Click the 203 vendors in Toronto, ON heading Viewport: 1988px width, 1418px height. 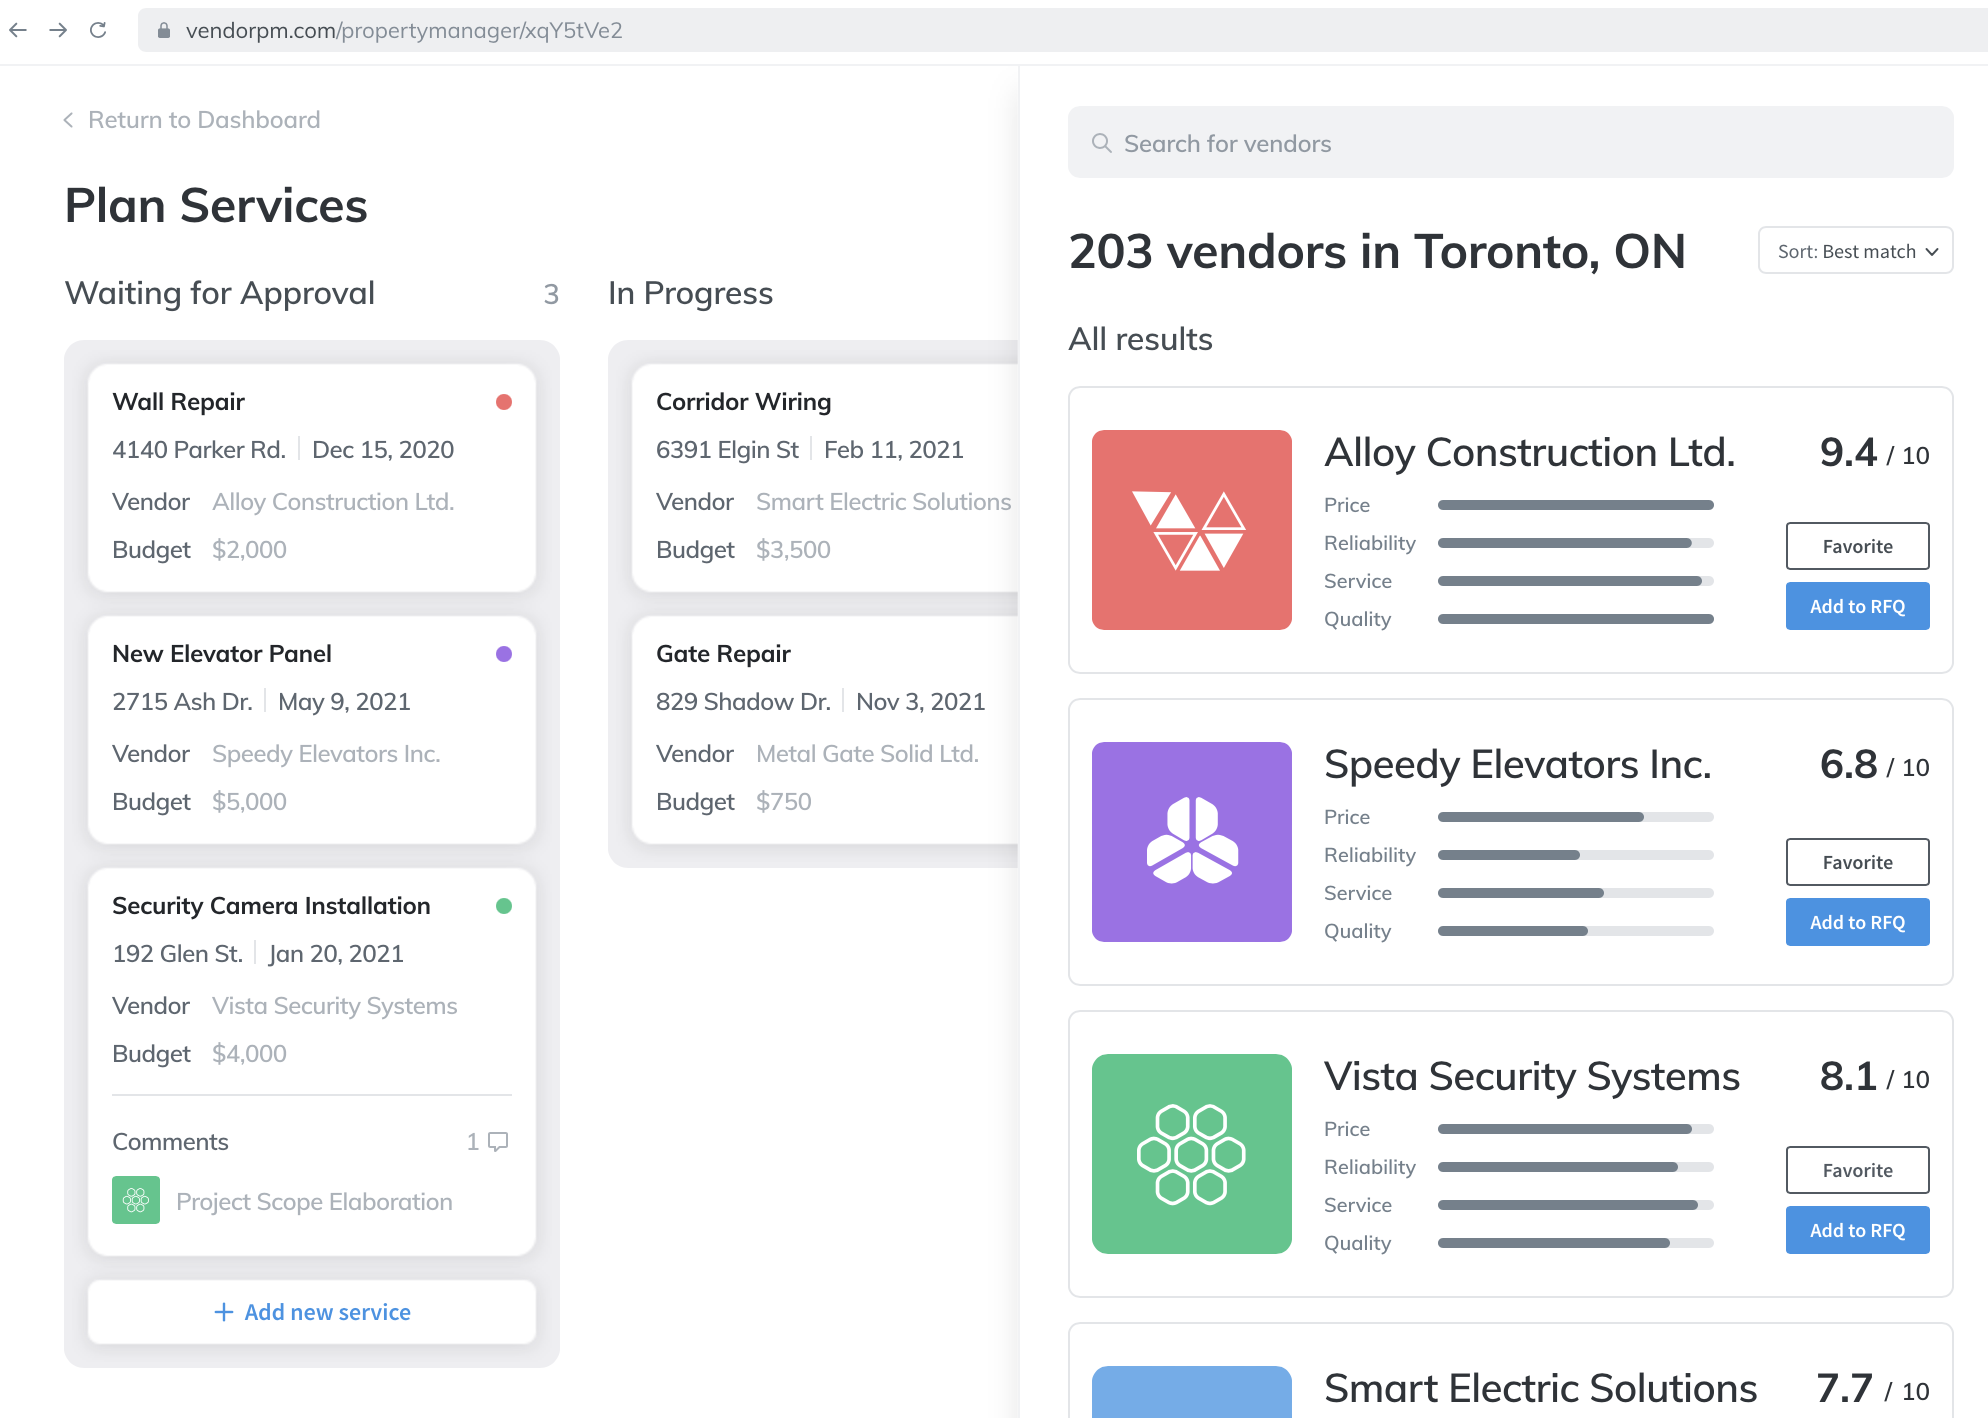[x=1377, y=251]
